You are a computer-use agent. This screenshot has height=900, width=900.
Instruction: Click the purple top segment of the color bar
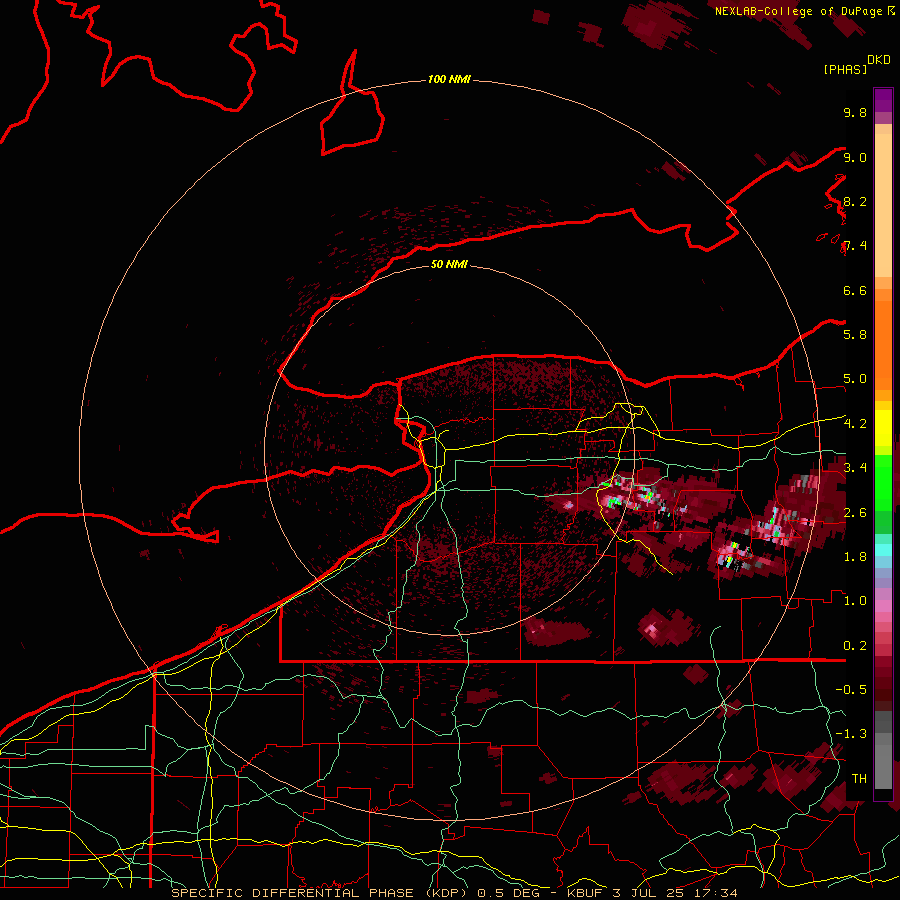point(883,100)
